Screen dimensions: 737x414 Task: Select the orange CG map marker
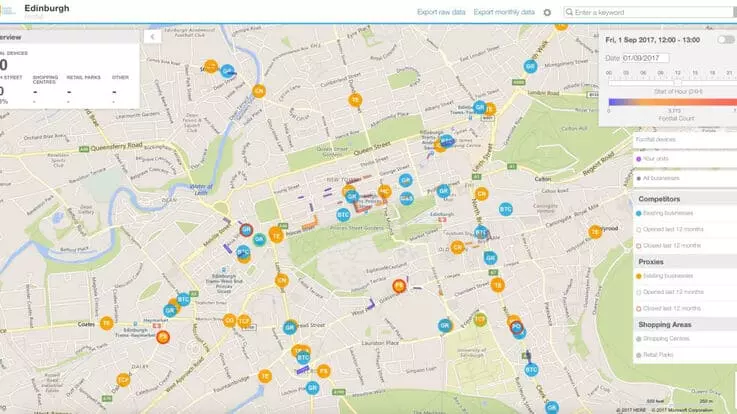click(229, 320)
